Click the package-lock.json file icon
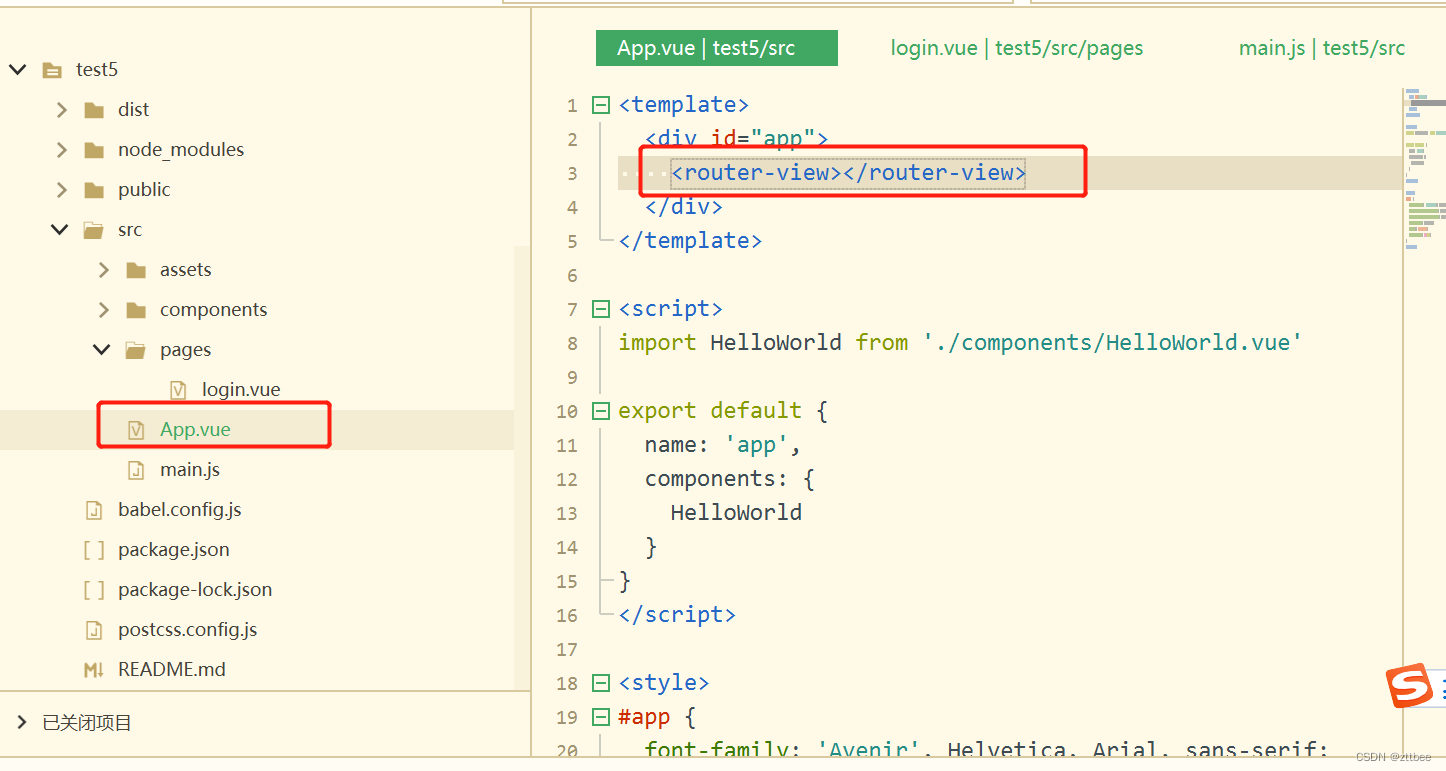1446x771 pixels. [94, 590]
